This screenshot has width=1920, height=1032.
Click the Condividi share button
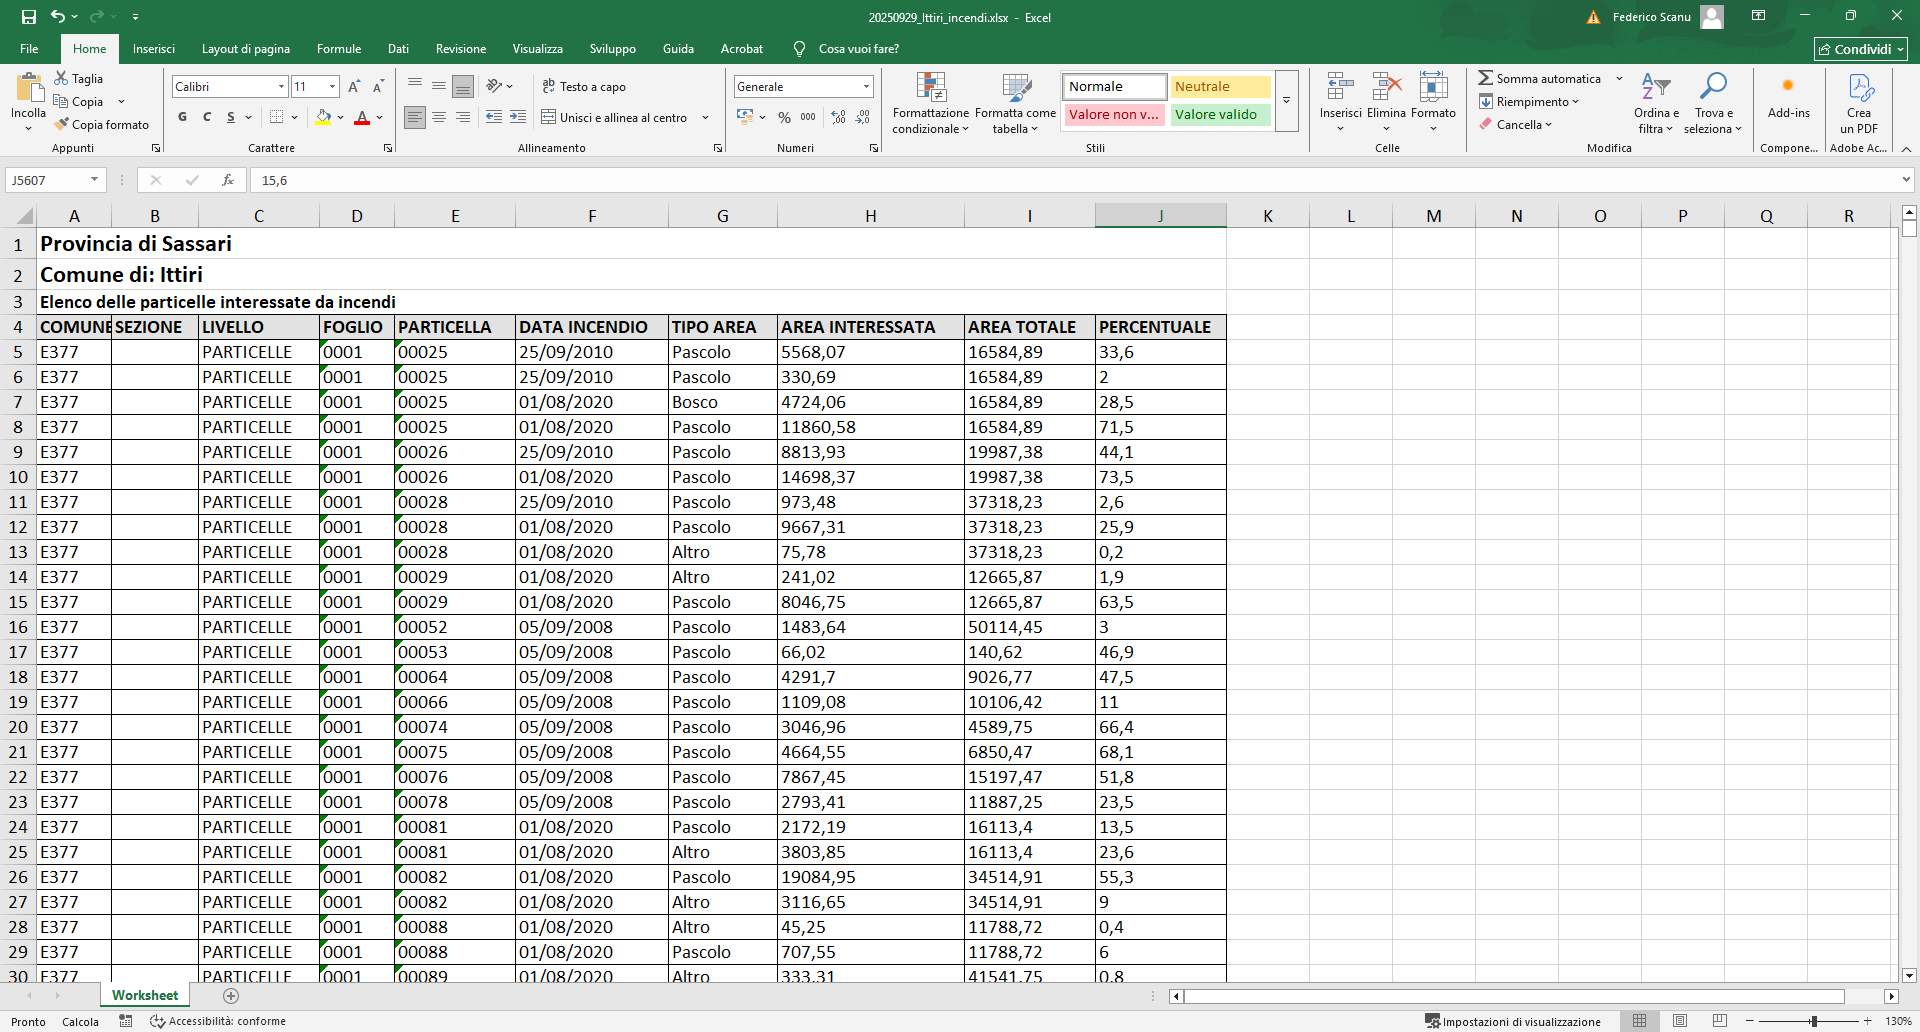coord(1860,49)
